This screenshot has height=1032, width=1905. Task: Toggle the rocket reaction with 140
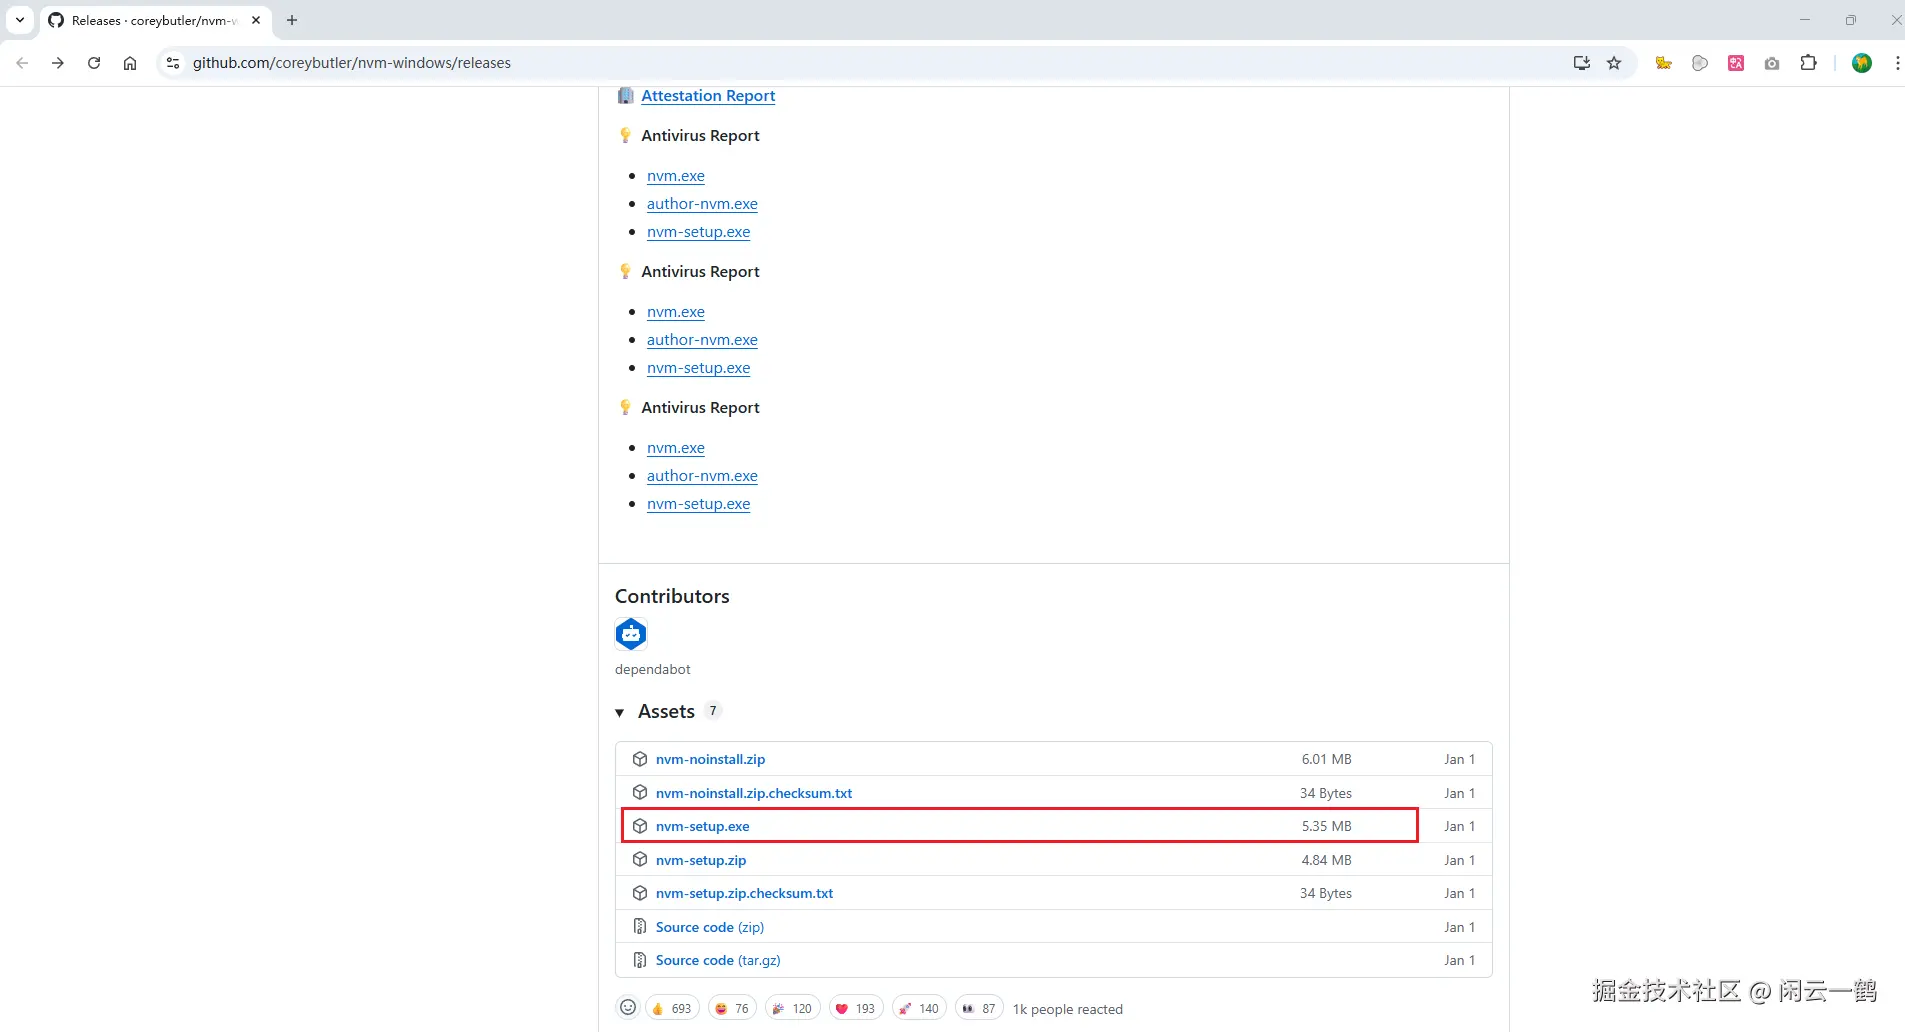click(919, 1008)
